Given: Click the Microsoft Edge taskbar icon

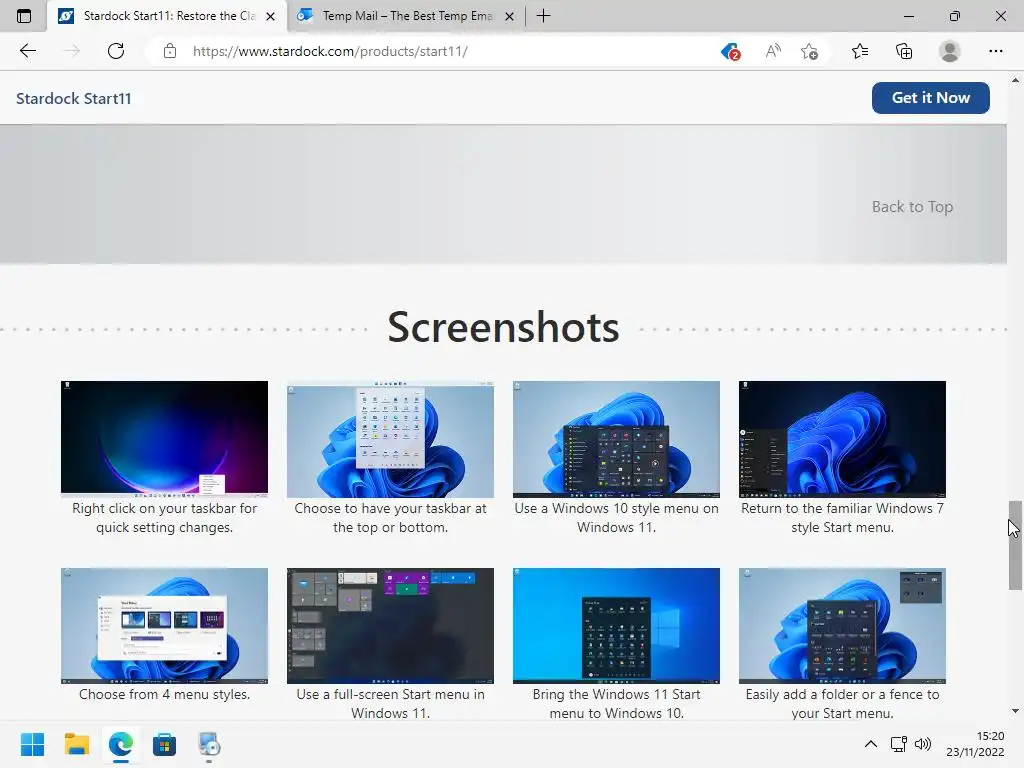Looking at the screenshot, I should point(121,744).
